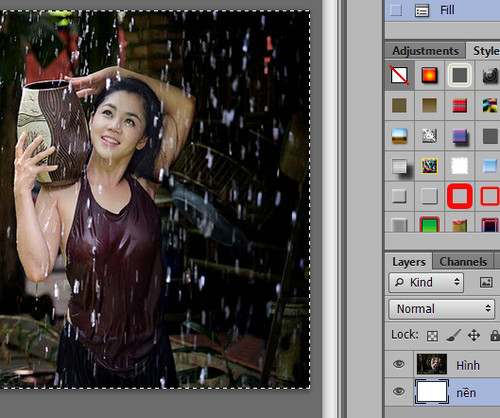Hide the Hình layer via eye icon
The width and height of the screenshot is (500, 418).
(x=399, y=364)
